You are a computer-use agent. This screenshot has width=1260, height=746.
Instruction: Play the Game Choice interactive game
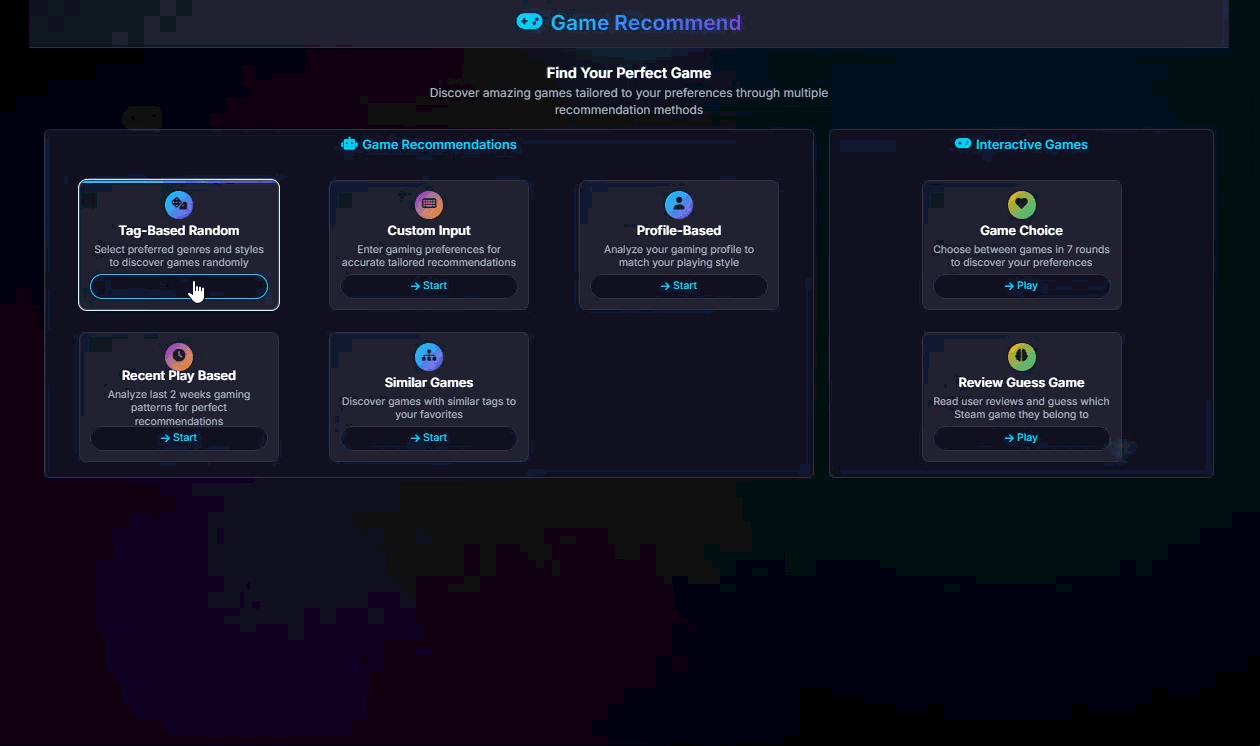pyautogui.click(x=1021, y=286)
